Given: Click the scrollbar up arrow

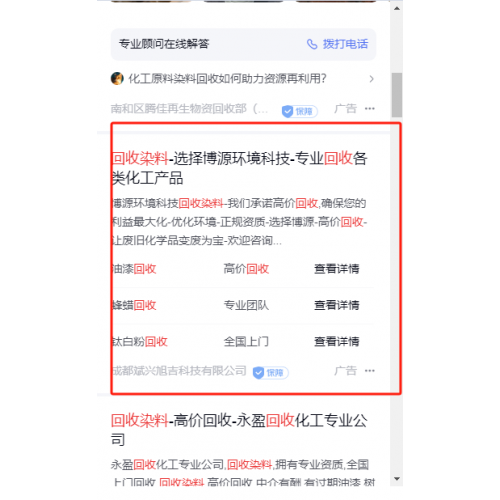Looking at the screenshot, I should point(397,8).
